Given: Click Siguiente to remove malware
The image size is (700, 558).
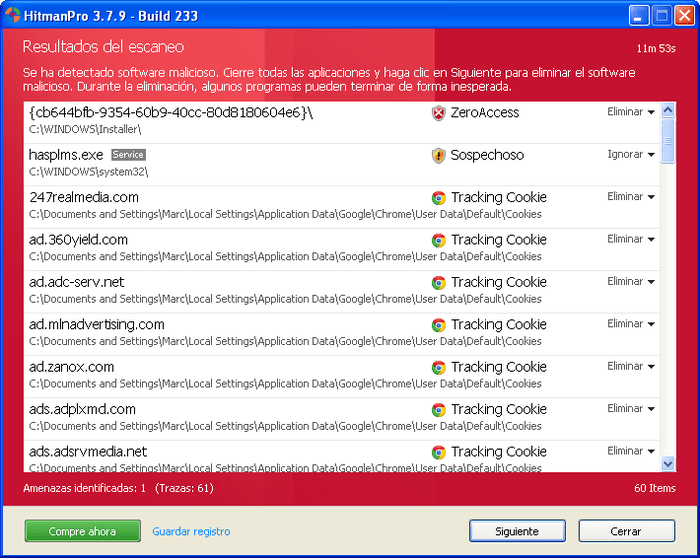Looking at the screenshot, I should (517, 531).
